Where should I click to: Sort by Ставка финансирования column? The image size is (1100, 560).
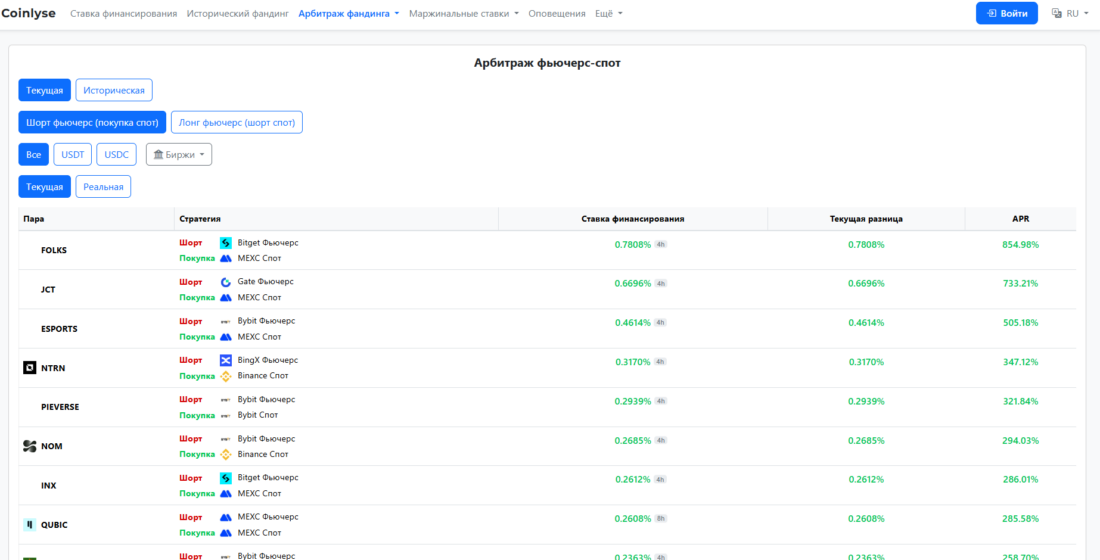[x=633, y=219]
